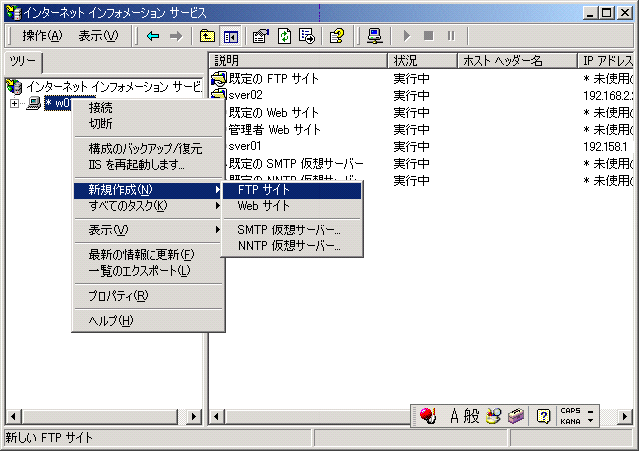
Task: Open the Properties toolbar icon
Action: pyautogui.click(x=261, y=36)
